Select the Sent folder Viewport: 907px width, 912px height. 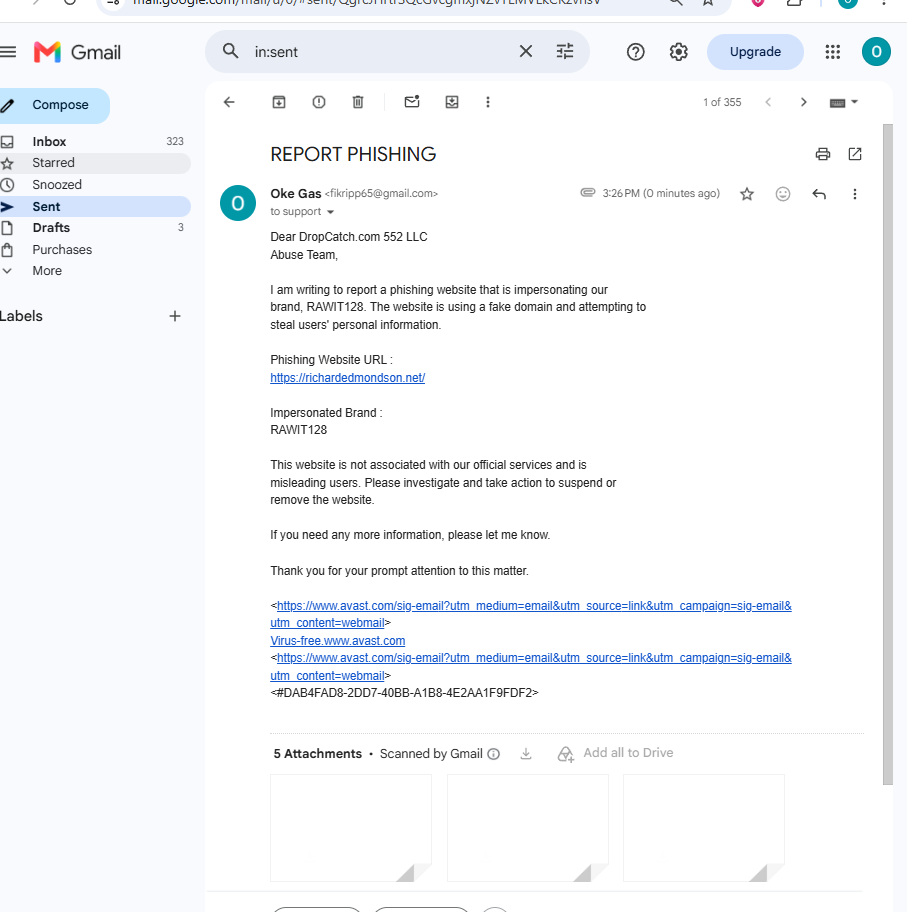(x=95, y=206)
